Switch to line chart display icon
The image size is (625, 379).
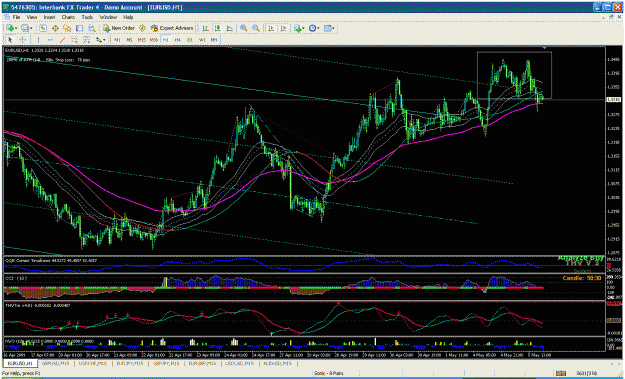click(x=230, y=28)
